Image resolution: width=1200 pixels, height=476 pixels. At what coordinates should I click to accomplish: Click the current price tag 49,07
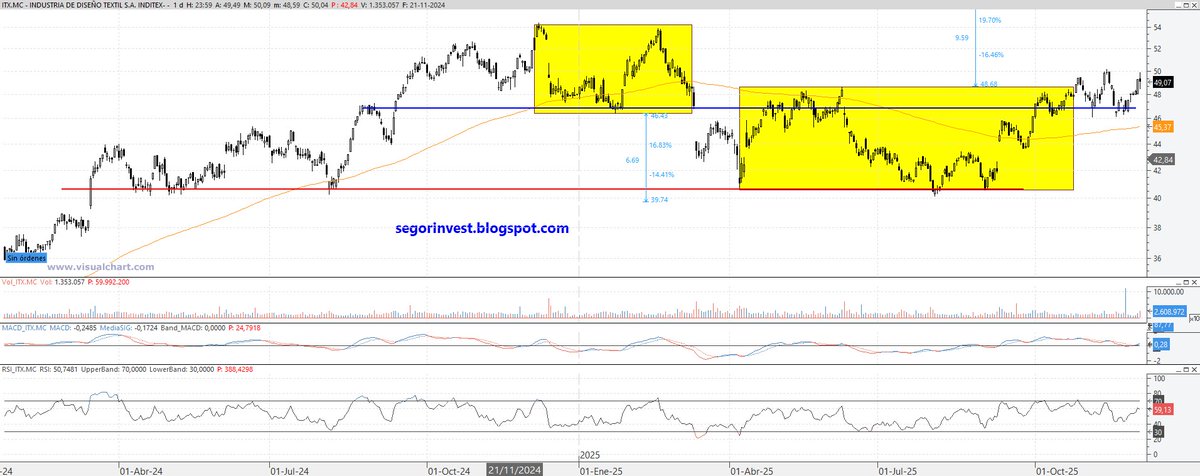(x=1161, y=83)
